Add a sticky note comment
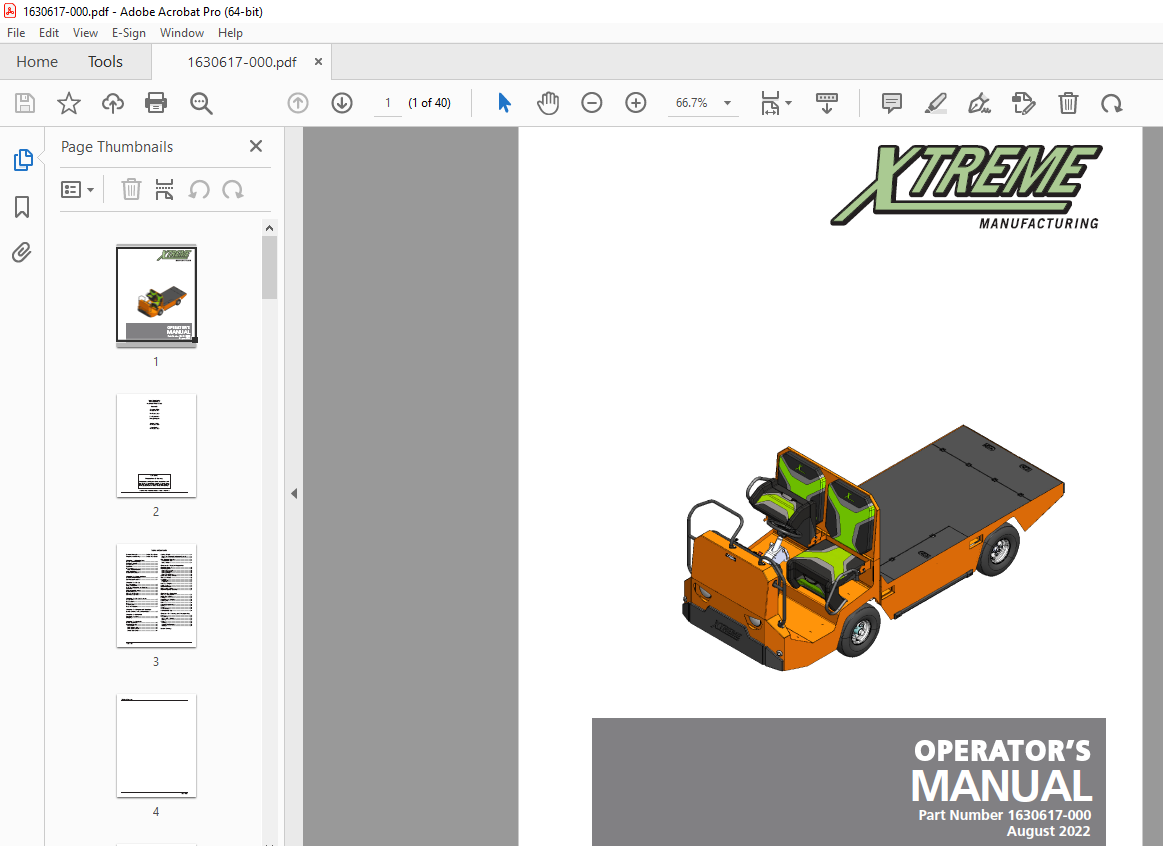This screenshot has height=846, width=1163. click(892, 103)
